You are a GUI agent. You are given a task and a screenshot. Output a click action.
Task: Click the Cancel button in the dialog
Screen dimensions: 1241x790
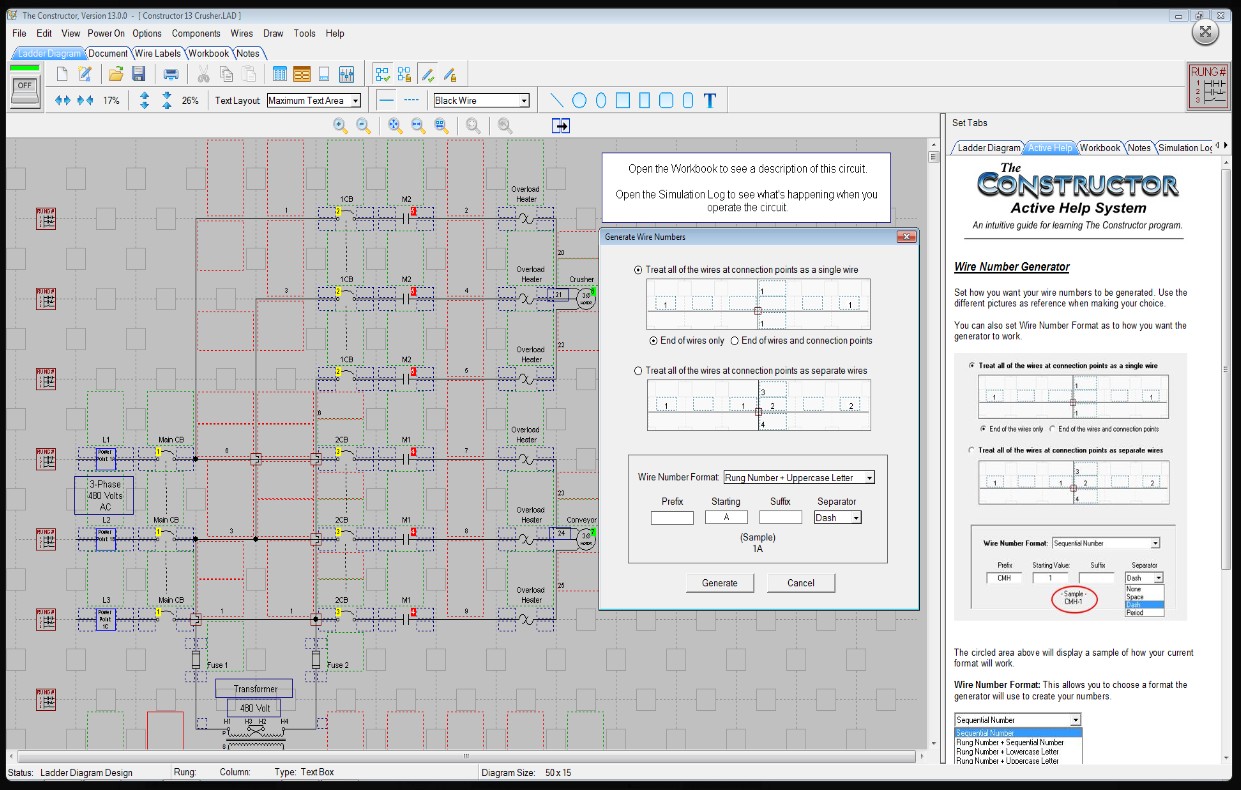pos(801,583)
